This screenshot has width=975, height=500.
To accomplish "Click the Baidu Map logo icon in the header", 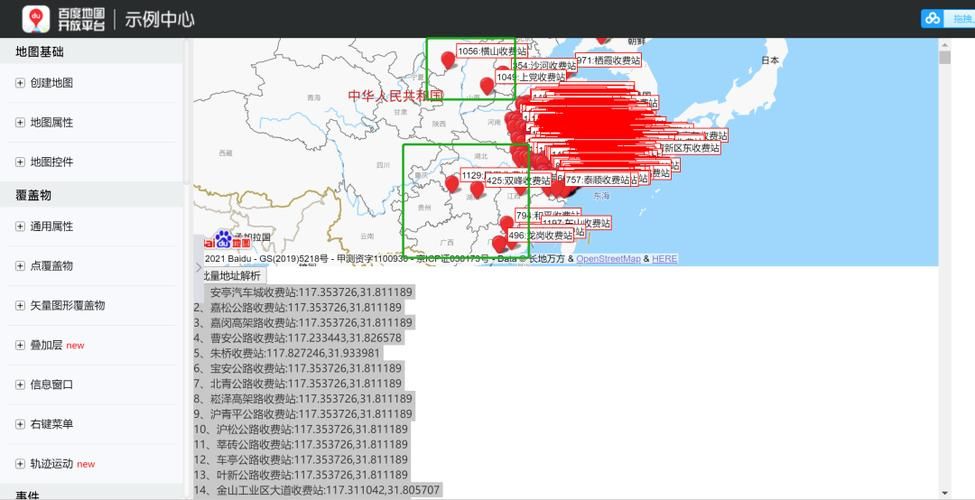I will click(x=35, y=19).
